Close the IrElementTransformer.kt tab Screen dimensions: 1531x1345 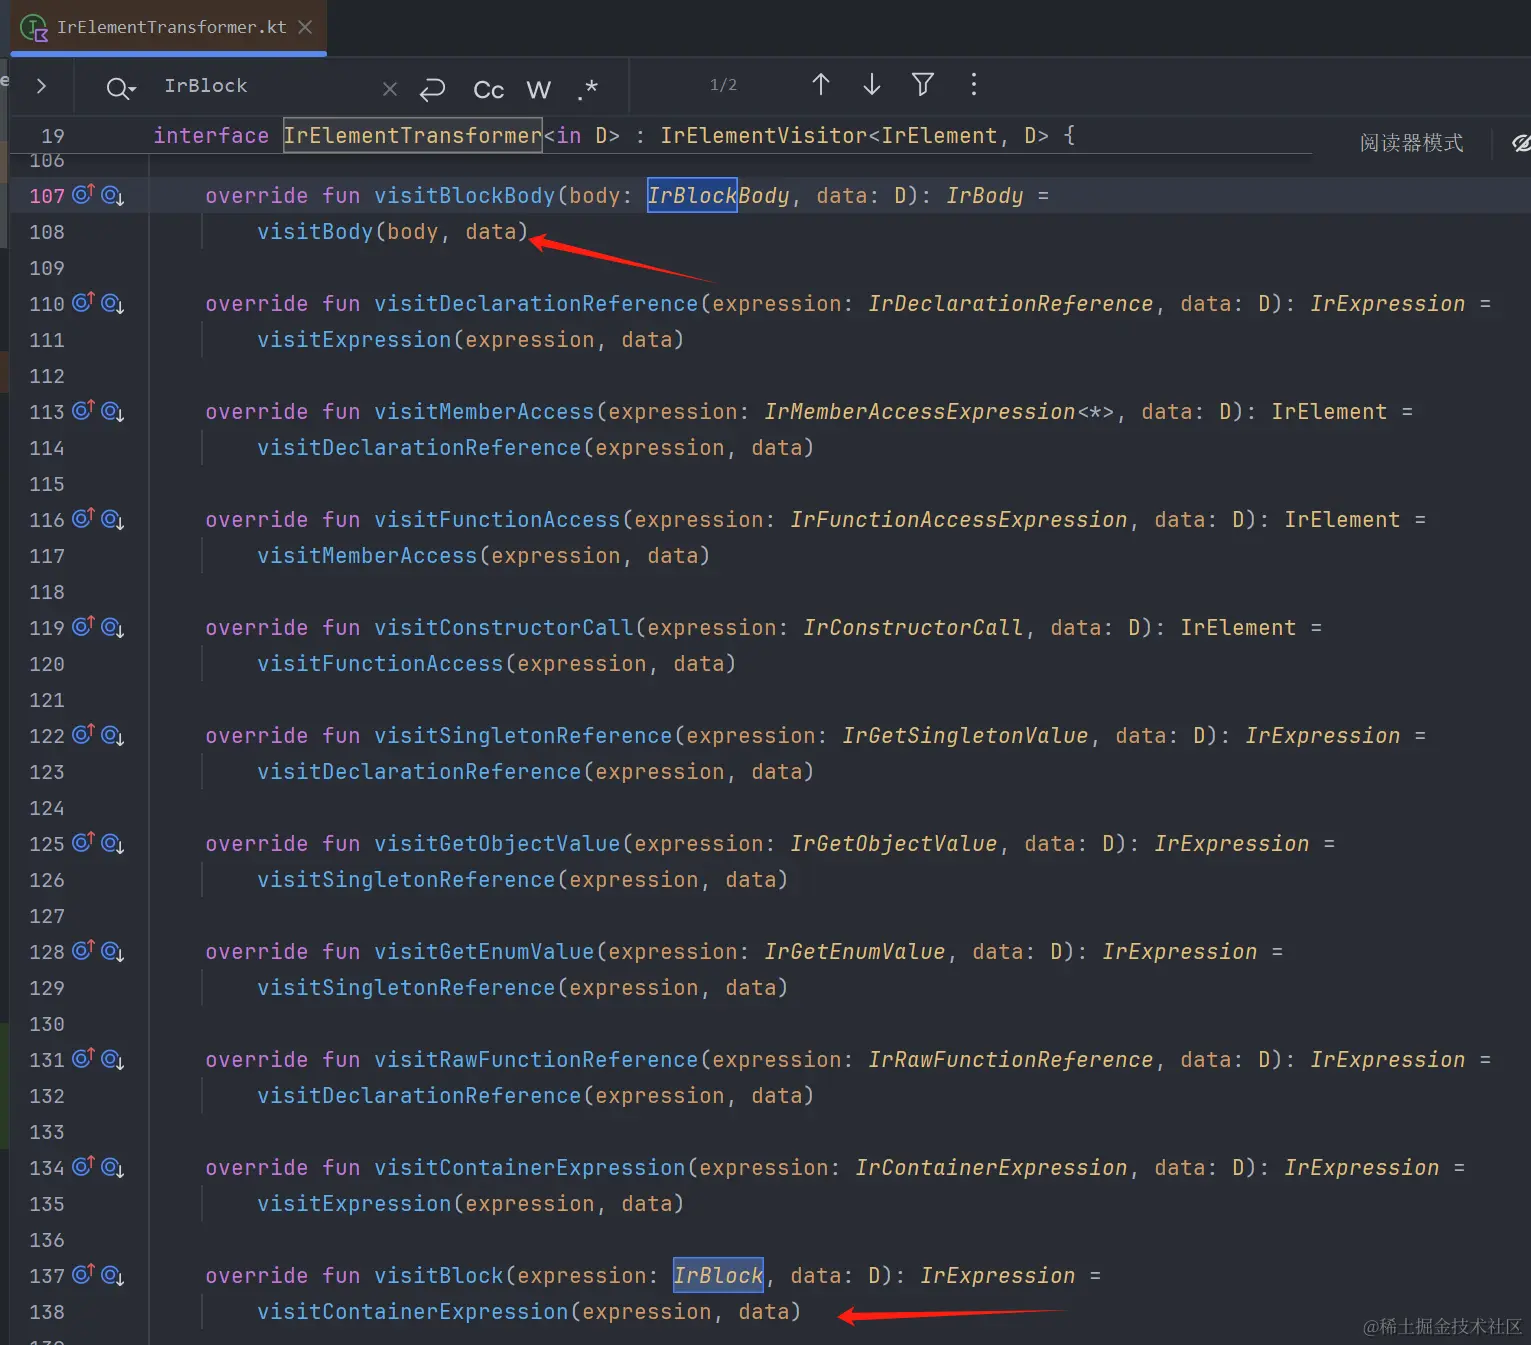click(x=305, y=27)
